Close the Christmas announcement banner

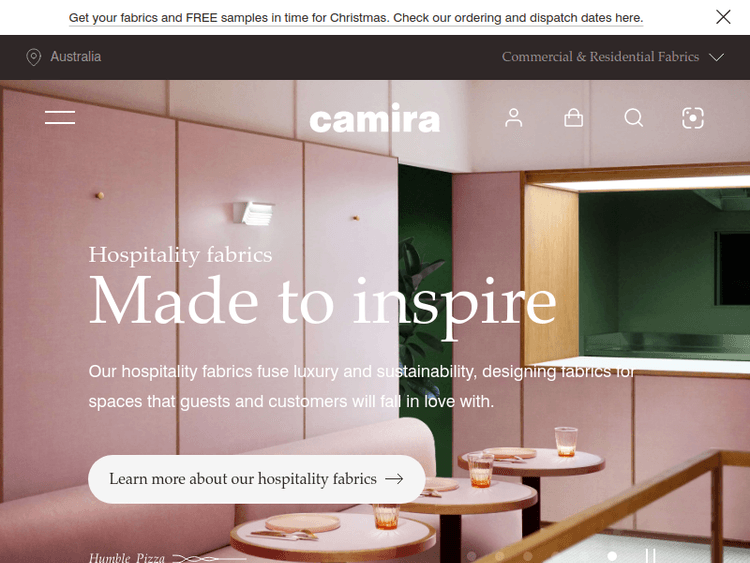click(723, 17)
